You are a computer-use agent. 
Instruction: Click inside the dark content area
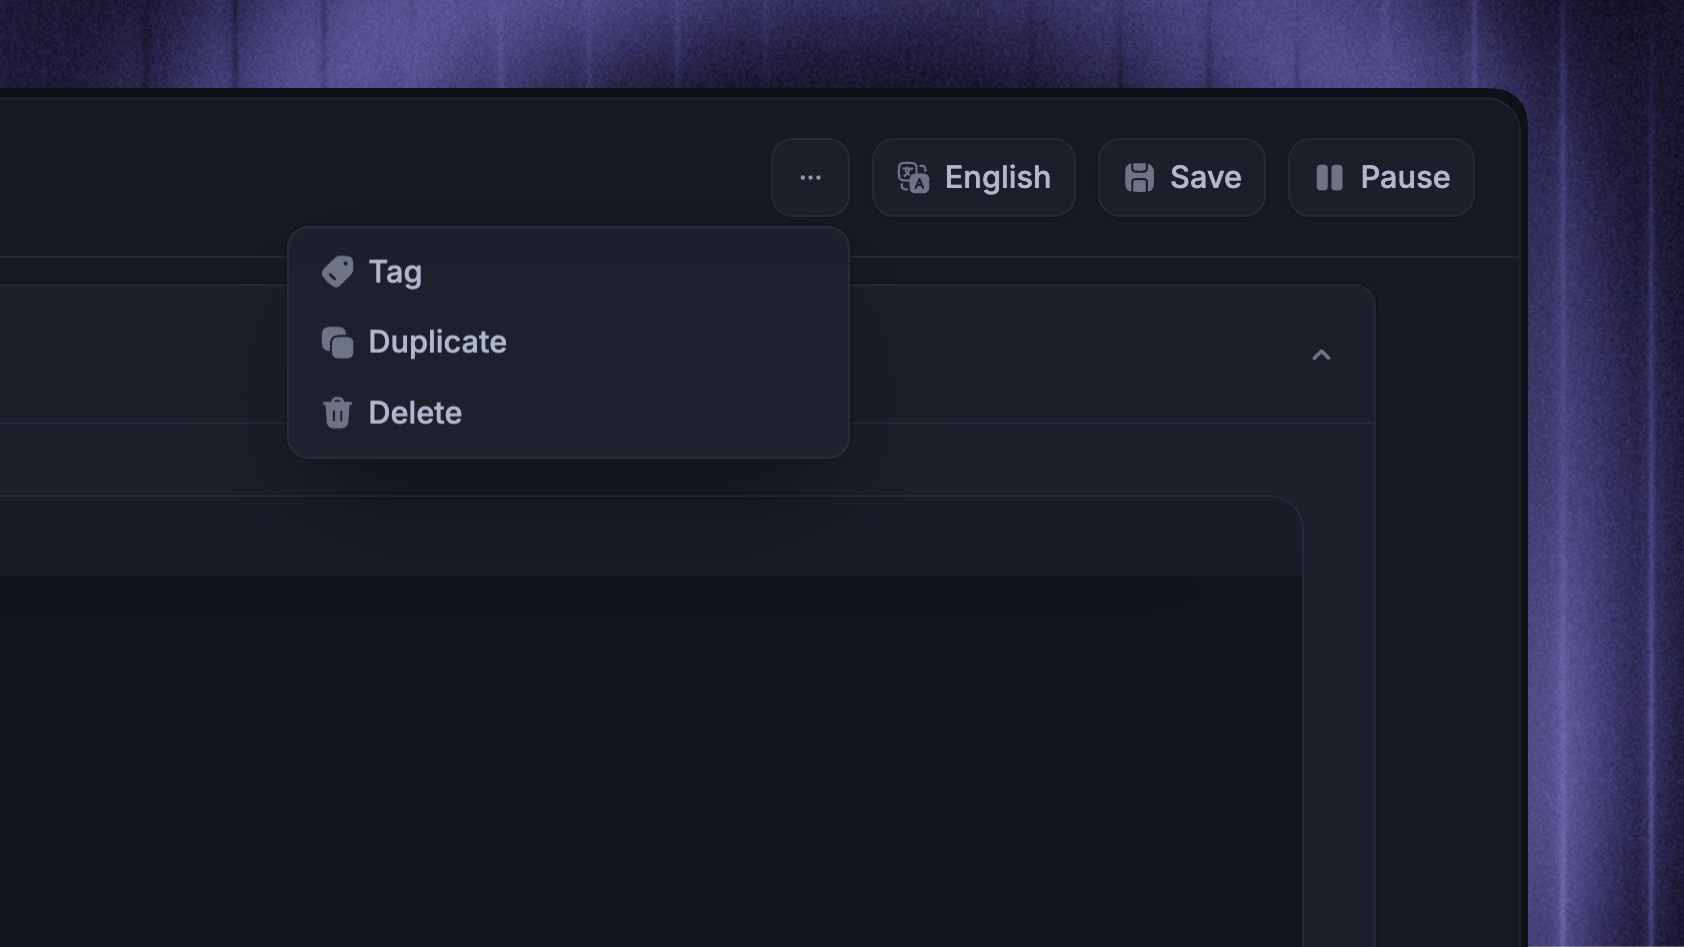click(x=650, y=760)
